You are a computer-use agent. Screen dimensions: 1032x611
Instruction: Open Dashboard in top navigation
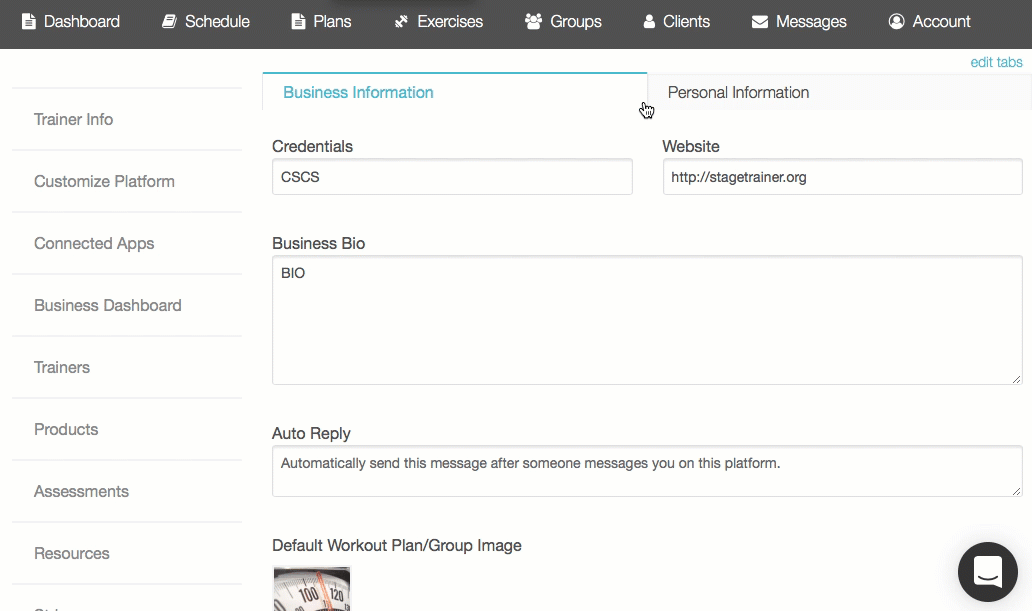point(71,22)
